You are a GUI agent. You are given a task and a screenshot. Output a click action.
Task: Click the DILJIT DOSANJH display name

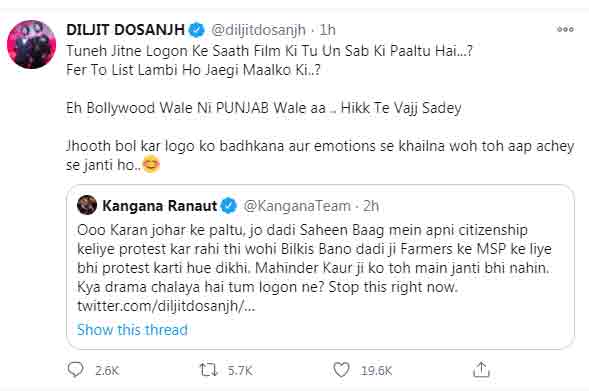point(125,30)
